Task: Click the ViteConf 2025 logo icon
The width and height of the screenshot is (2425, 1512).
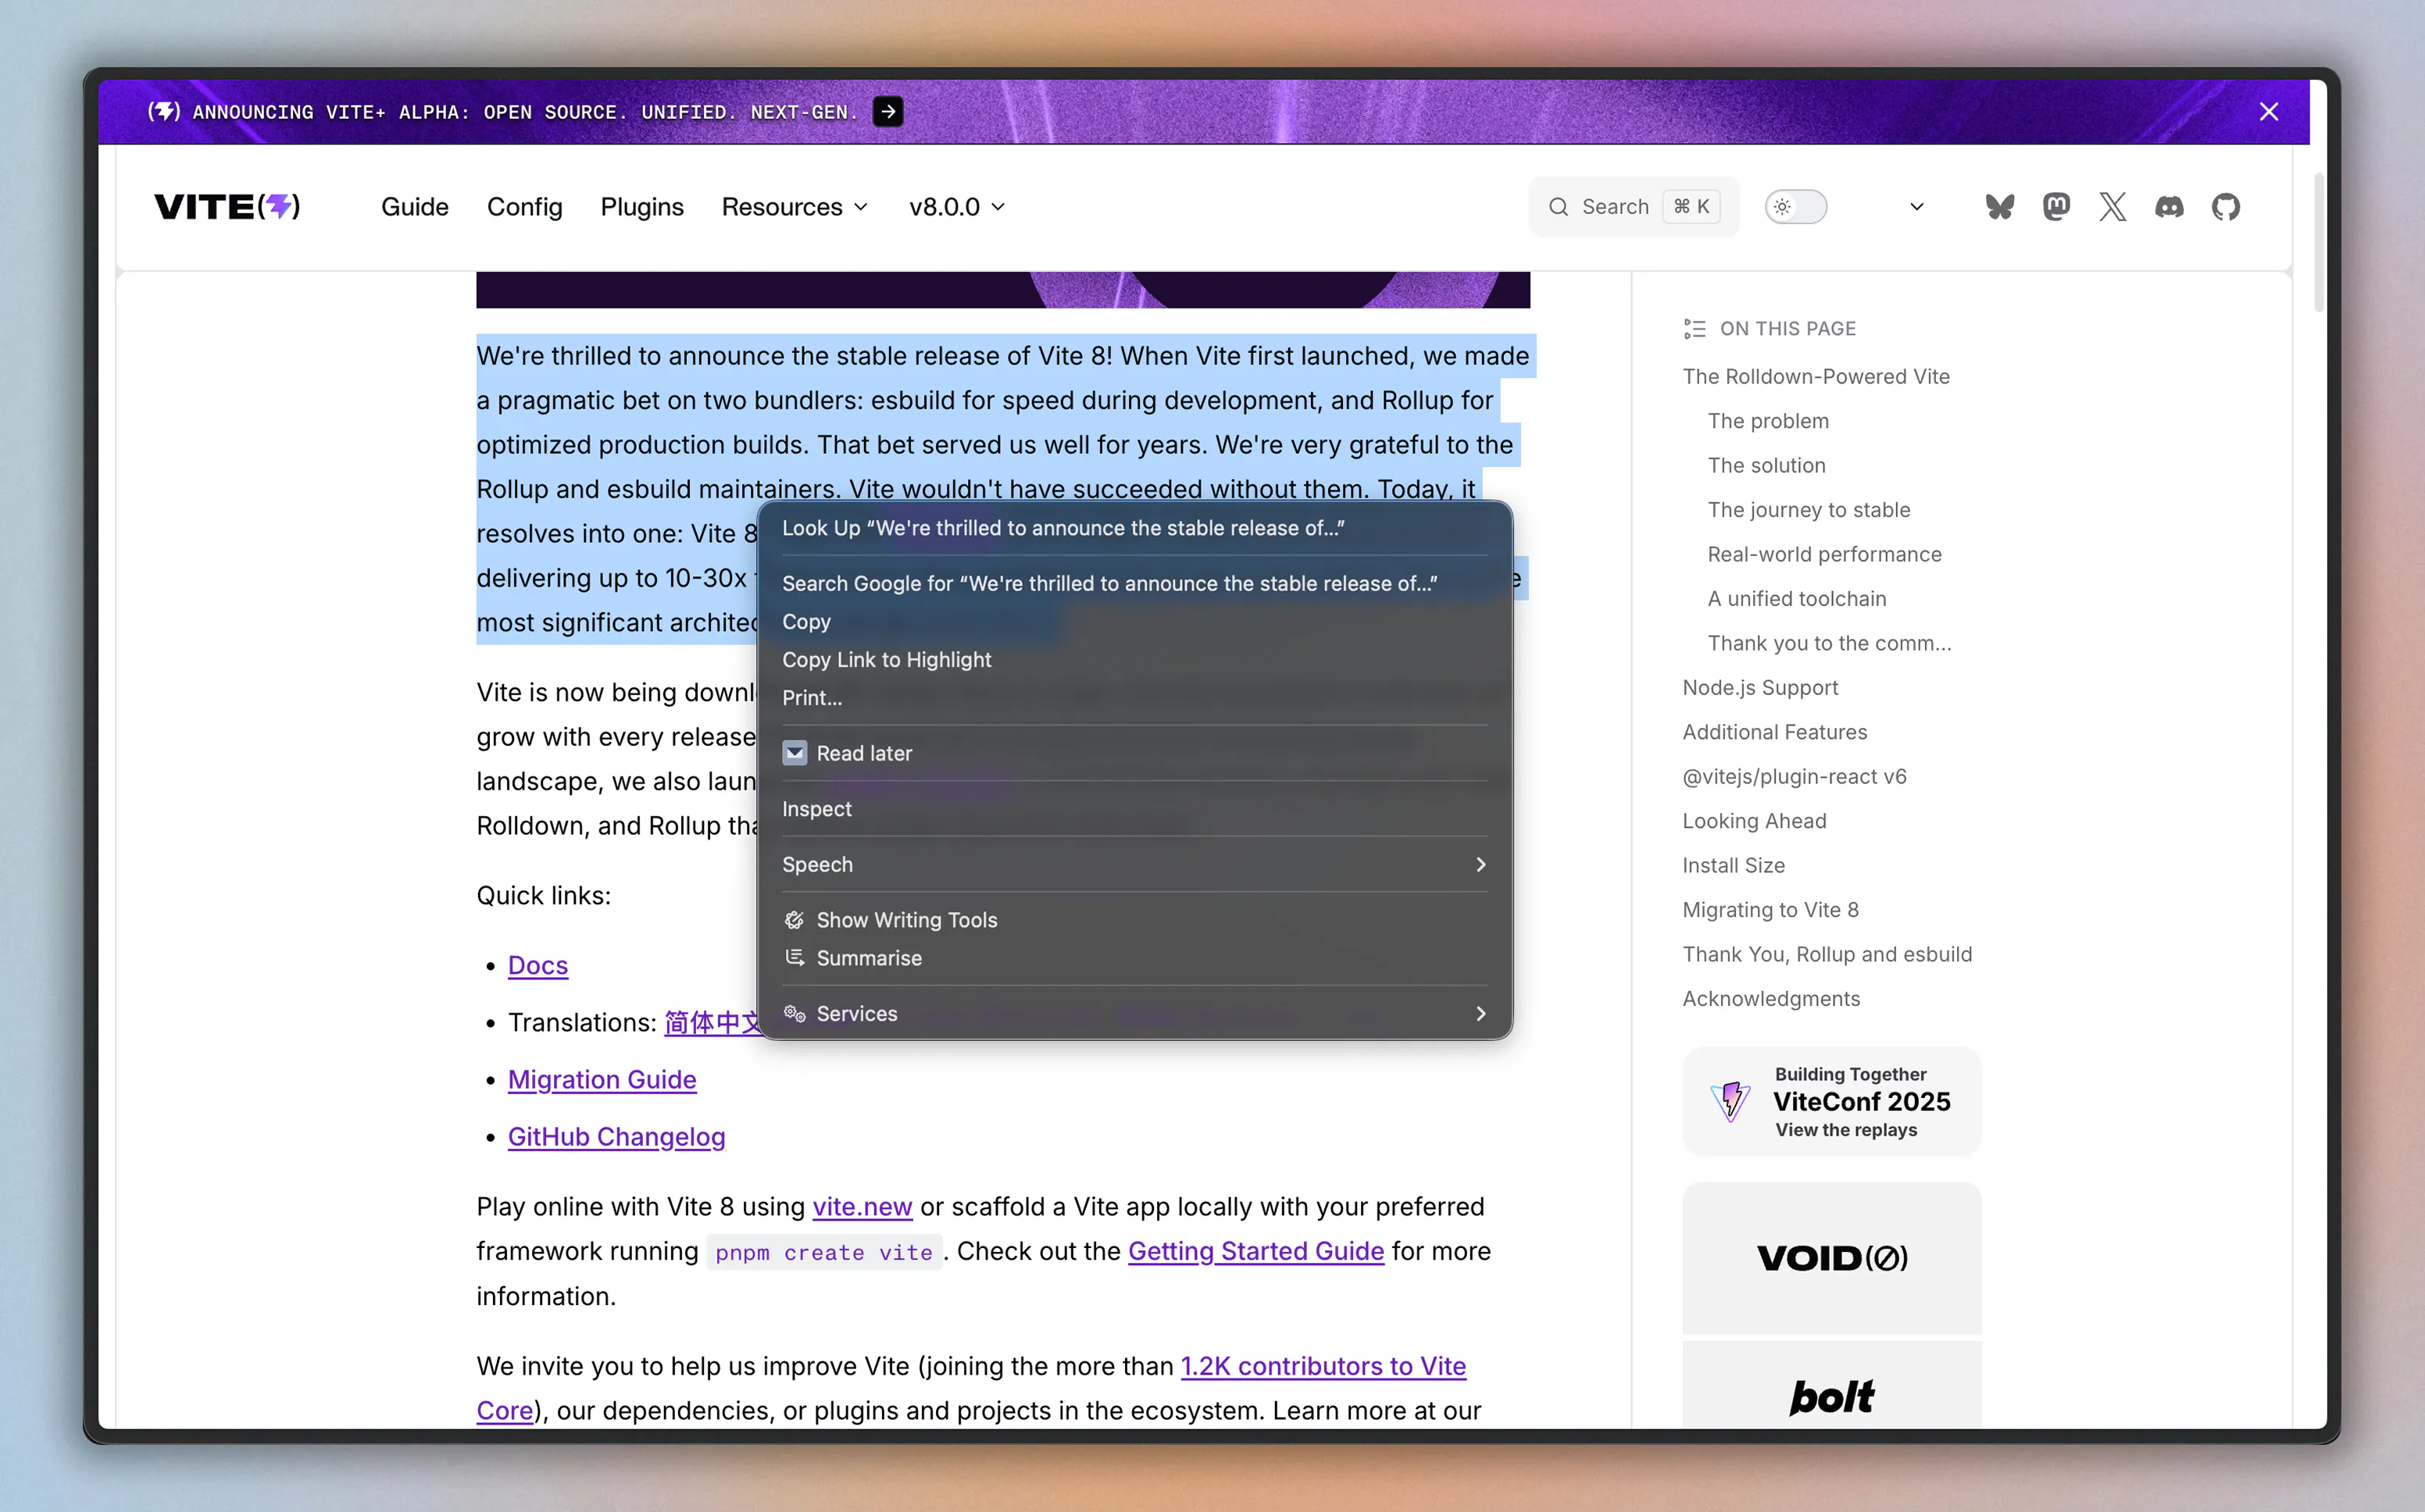Action: coord(1731,1101)
